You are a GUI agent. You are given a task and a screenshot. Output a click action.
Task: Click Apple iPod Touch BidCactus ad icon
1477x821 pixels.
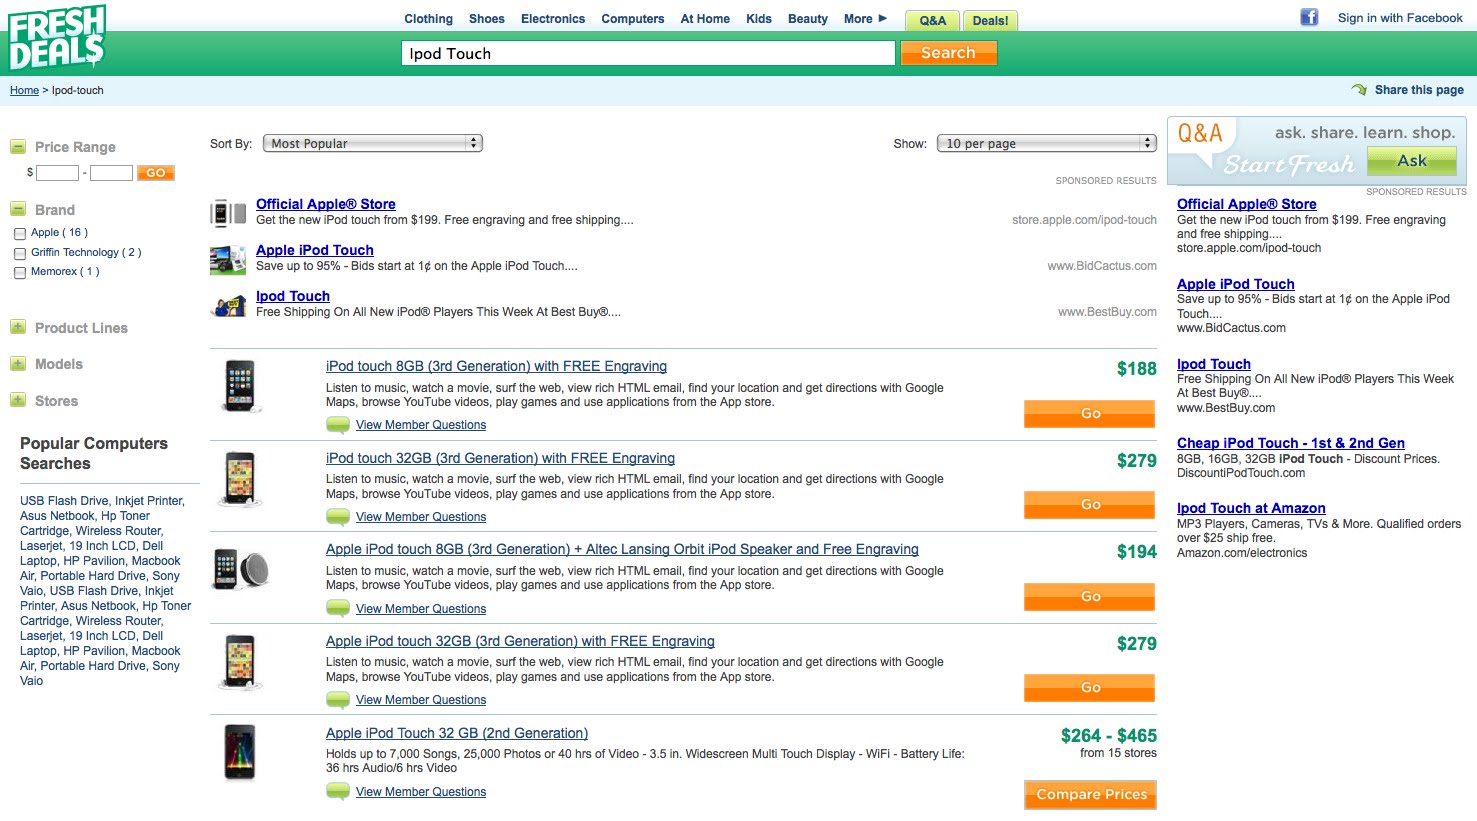tap(228, 260)
